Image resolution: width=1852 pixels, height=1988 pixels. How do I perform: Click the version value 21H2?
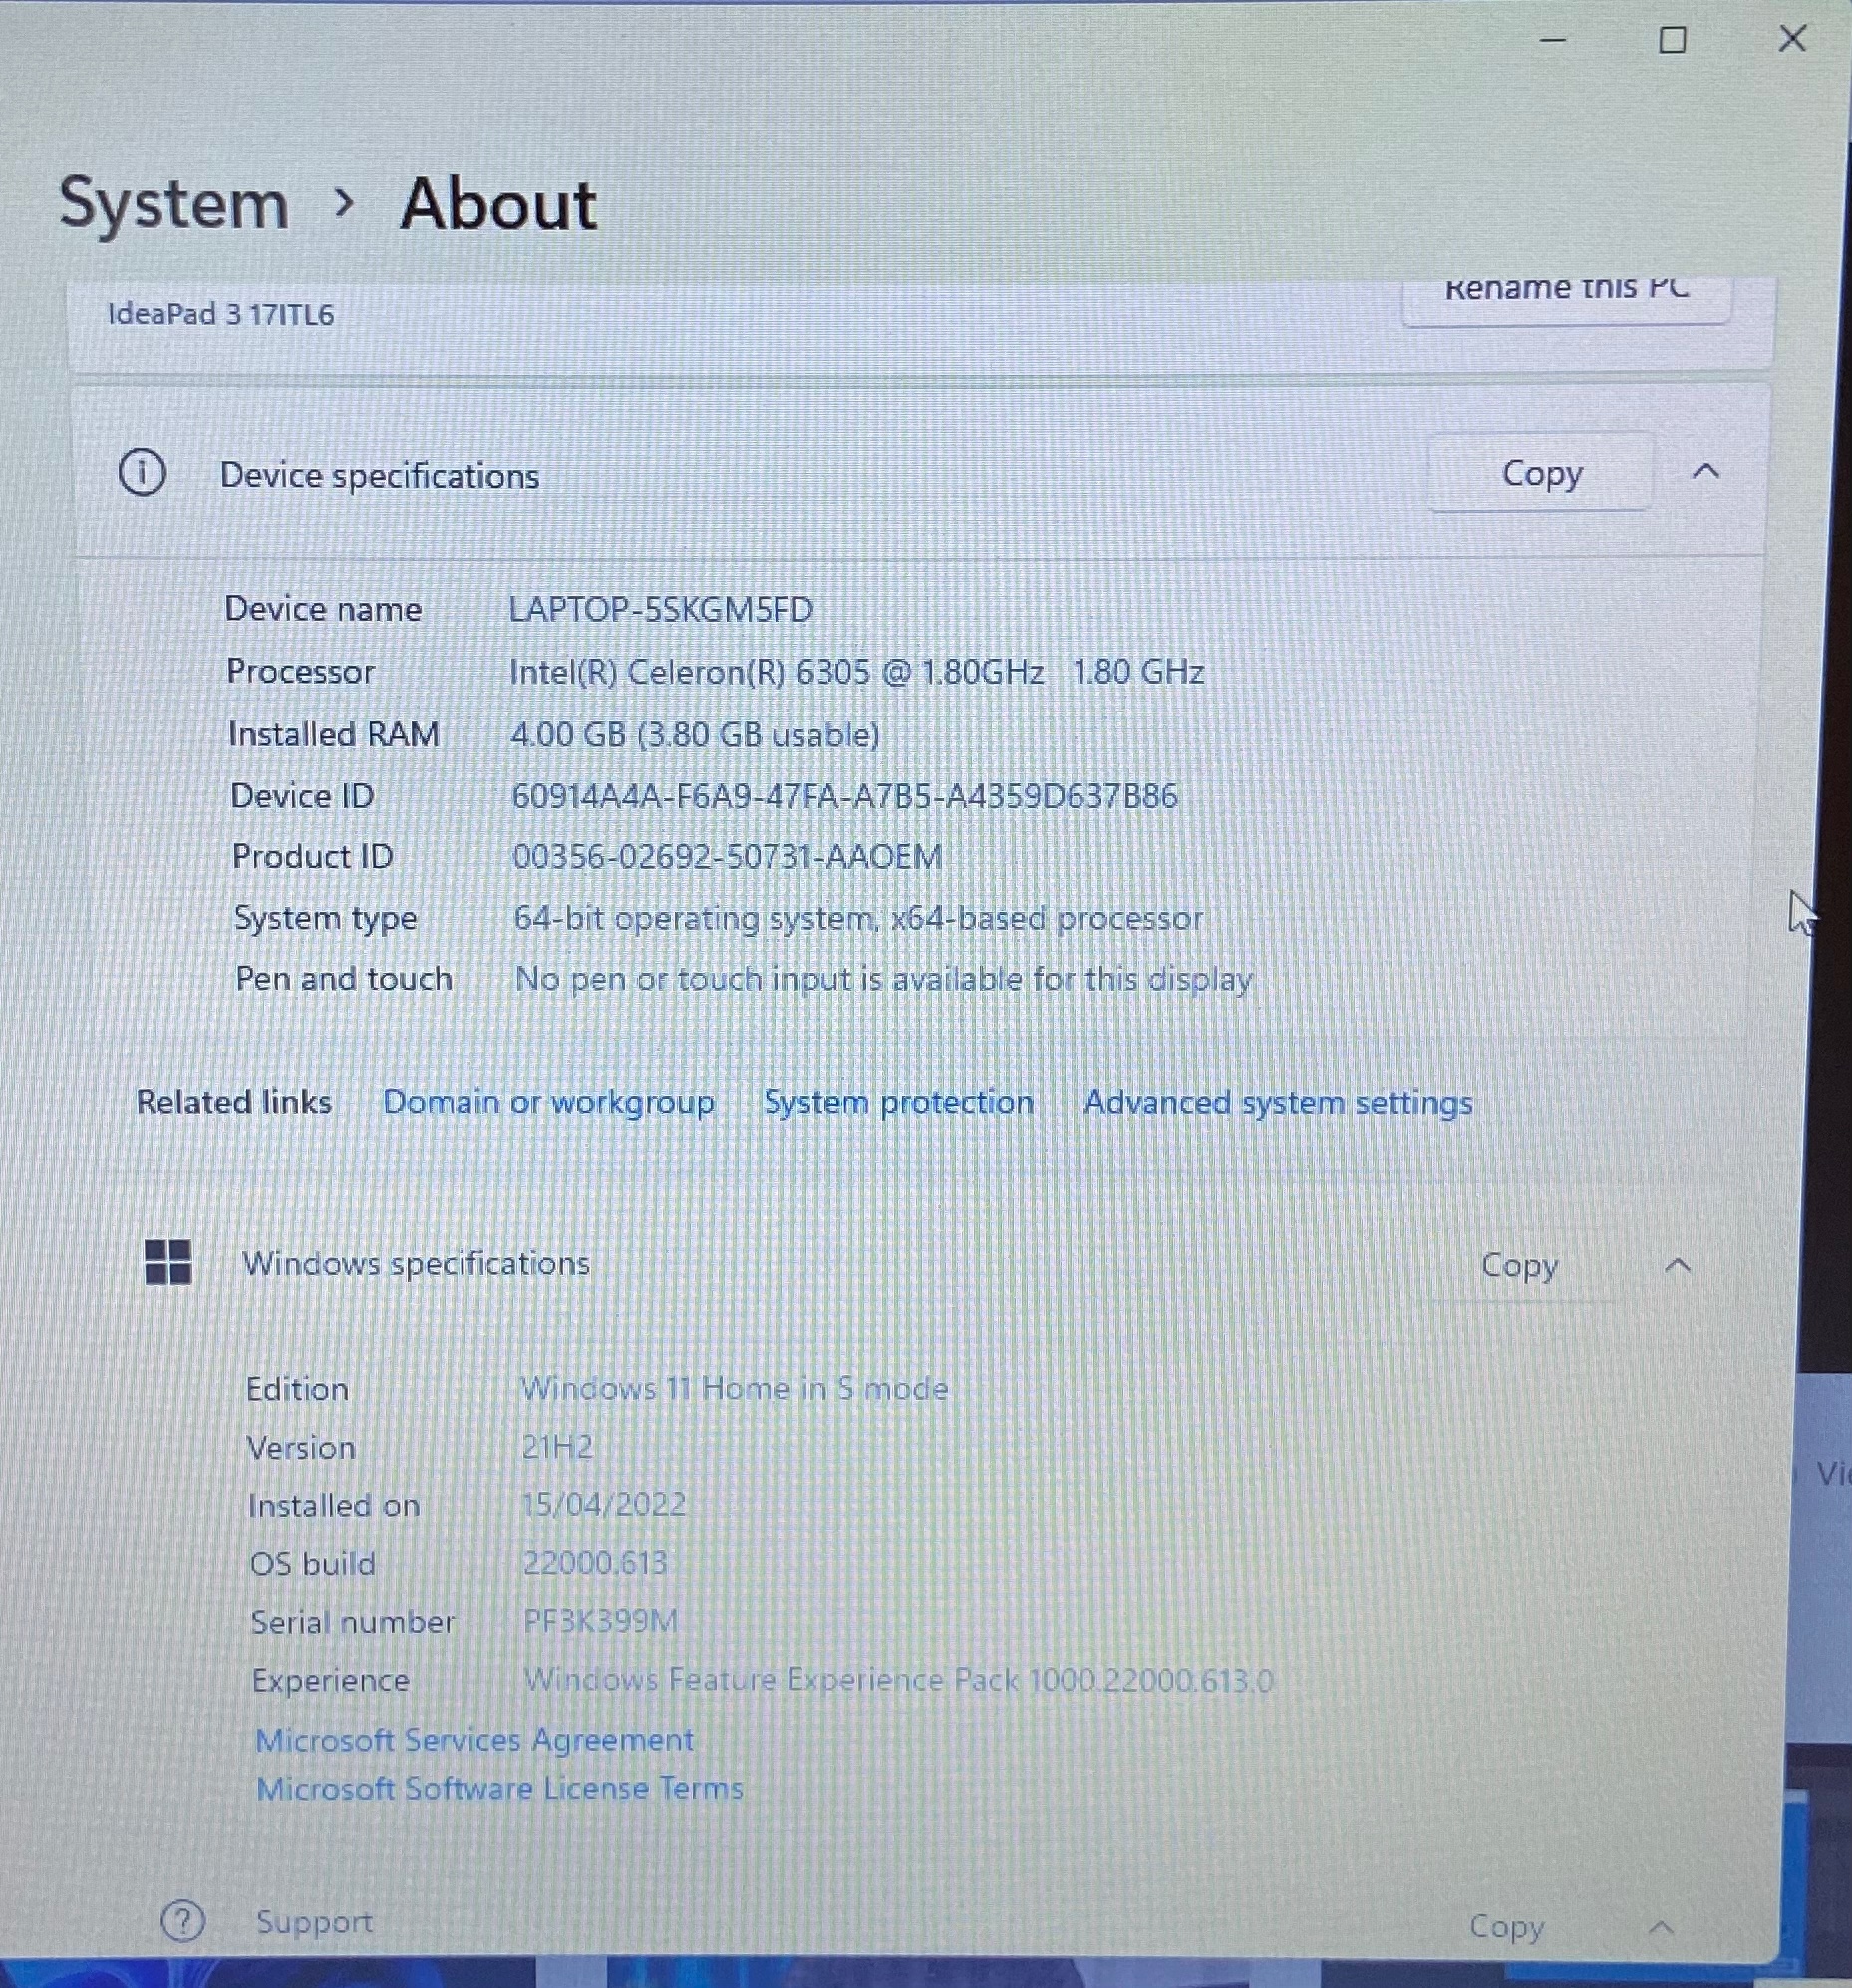coord(557,1446)
